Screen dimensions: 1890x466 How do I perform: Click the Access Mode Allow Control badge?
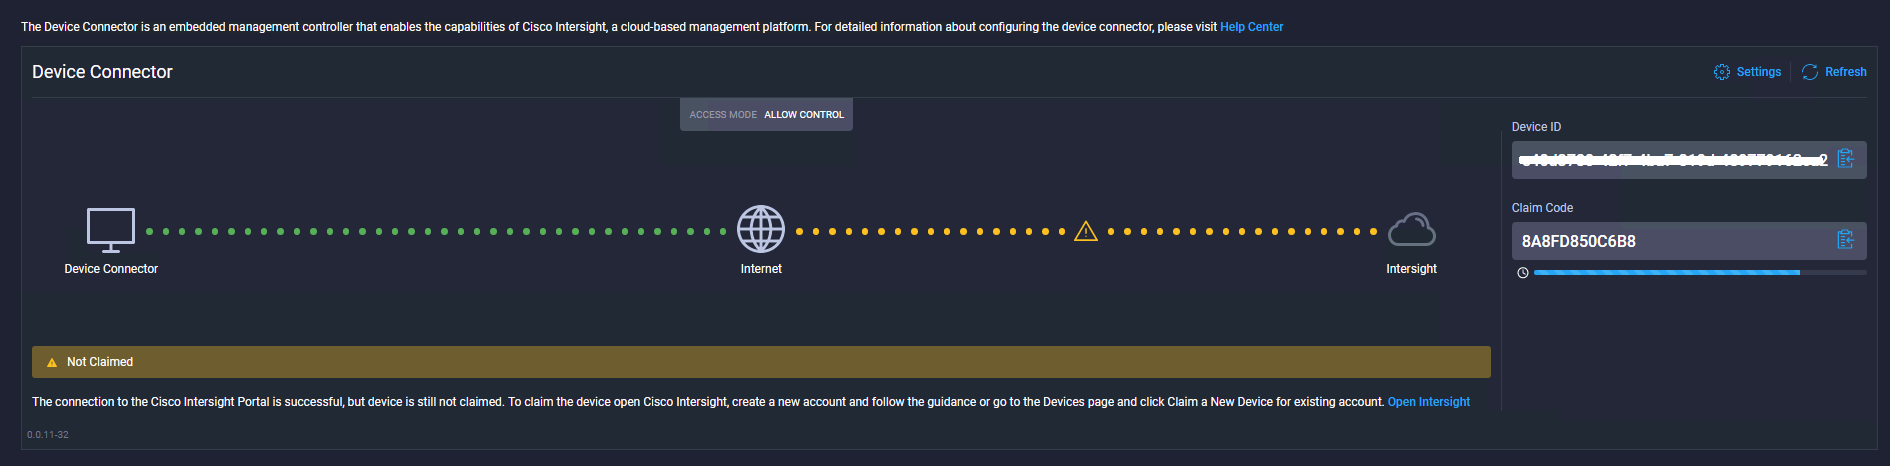coord(766,115)
